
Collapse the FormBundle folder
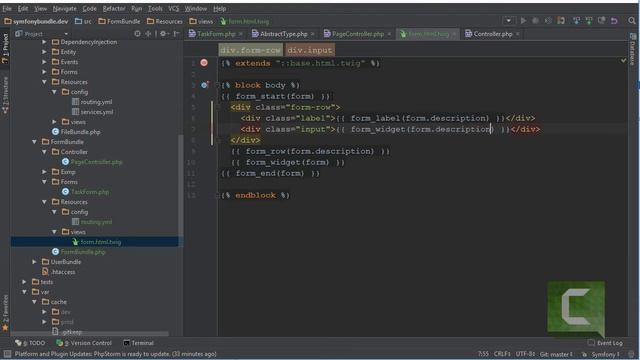click(x=35, y=142)
